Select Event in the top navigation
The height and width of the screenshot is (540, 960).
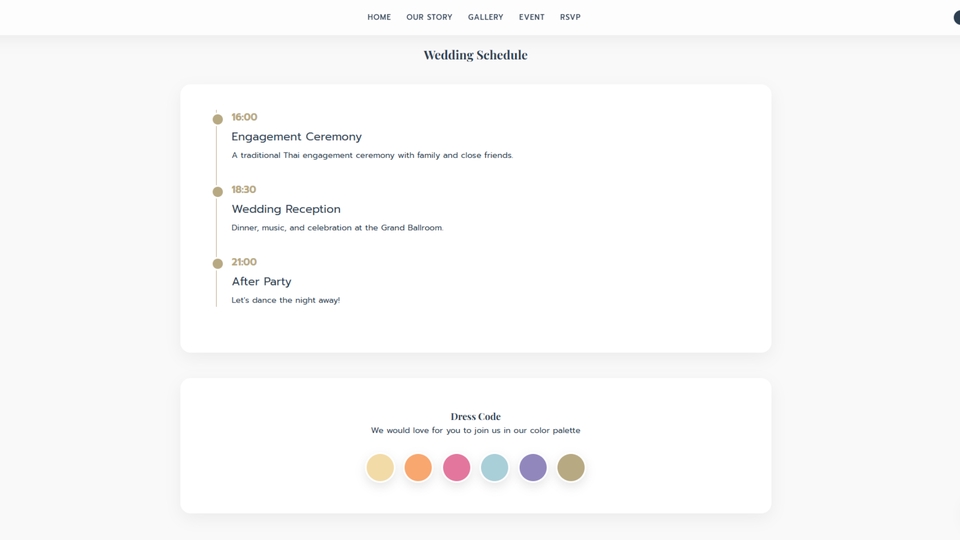tap(531, 17)
